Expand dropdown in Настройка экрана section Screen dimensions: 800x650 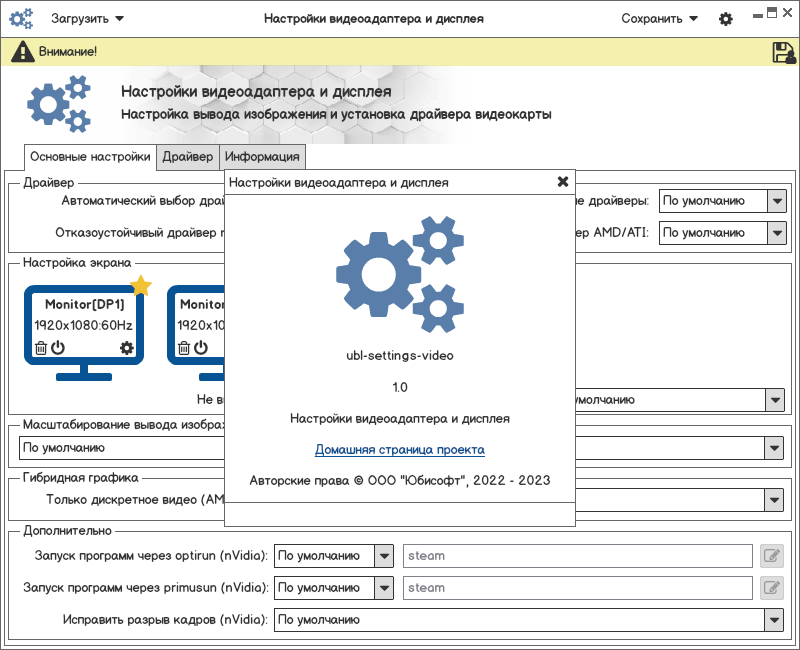point(775,400)
